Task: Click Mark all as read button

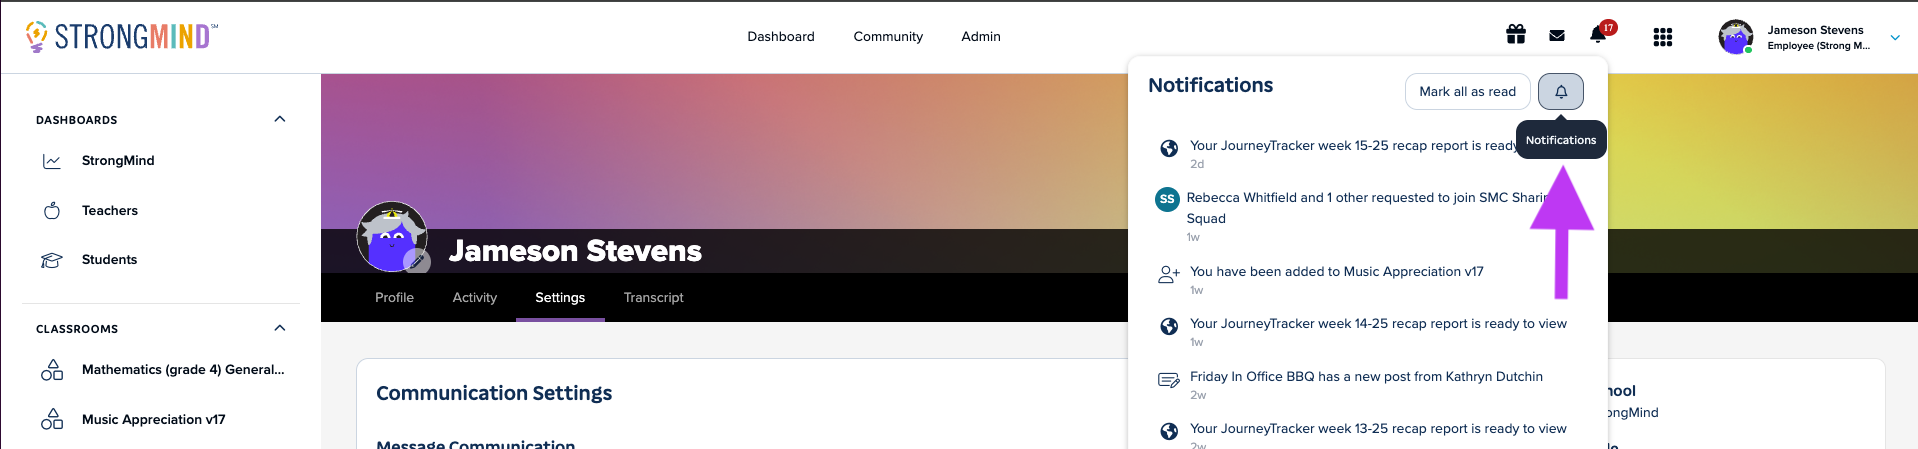Action: point(1467,92)
